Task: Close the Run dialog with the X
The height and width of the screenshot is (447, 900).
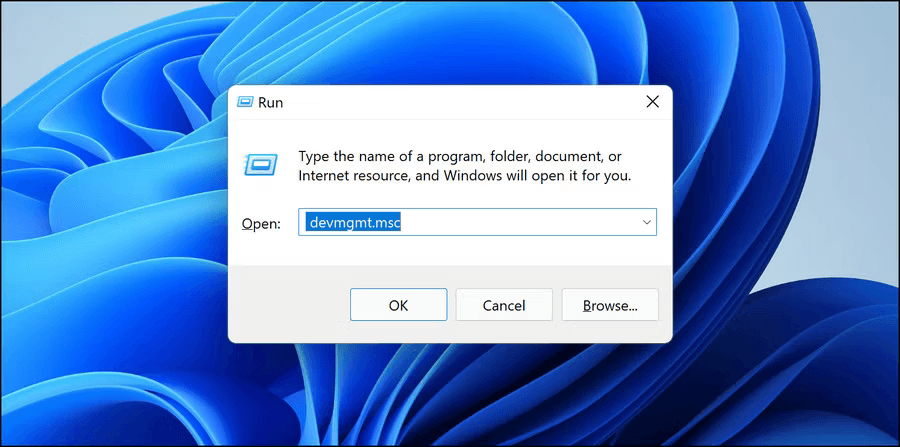Action: [x=652, y=102]
